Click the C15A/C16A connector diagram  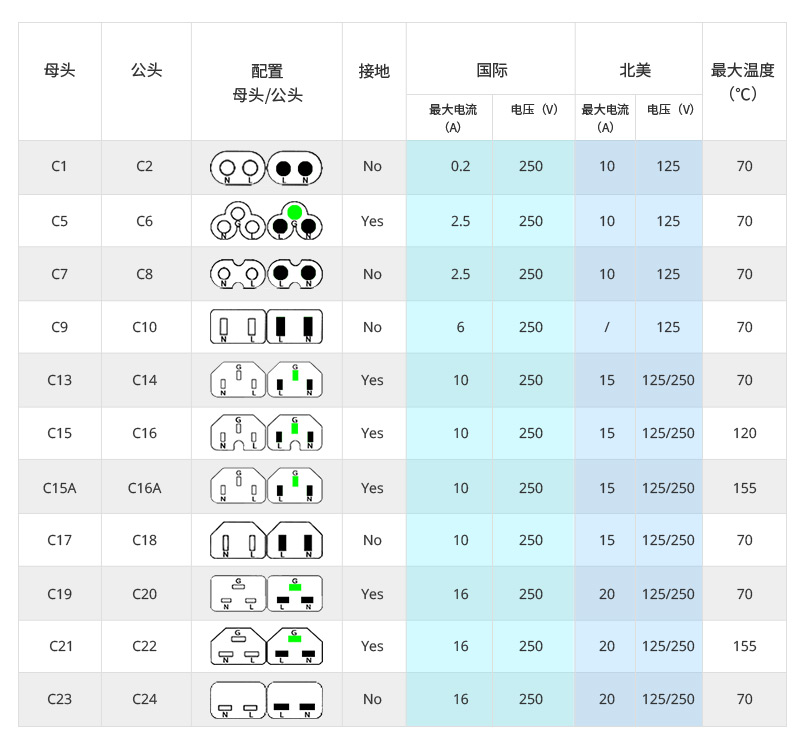coord(267,487)
